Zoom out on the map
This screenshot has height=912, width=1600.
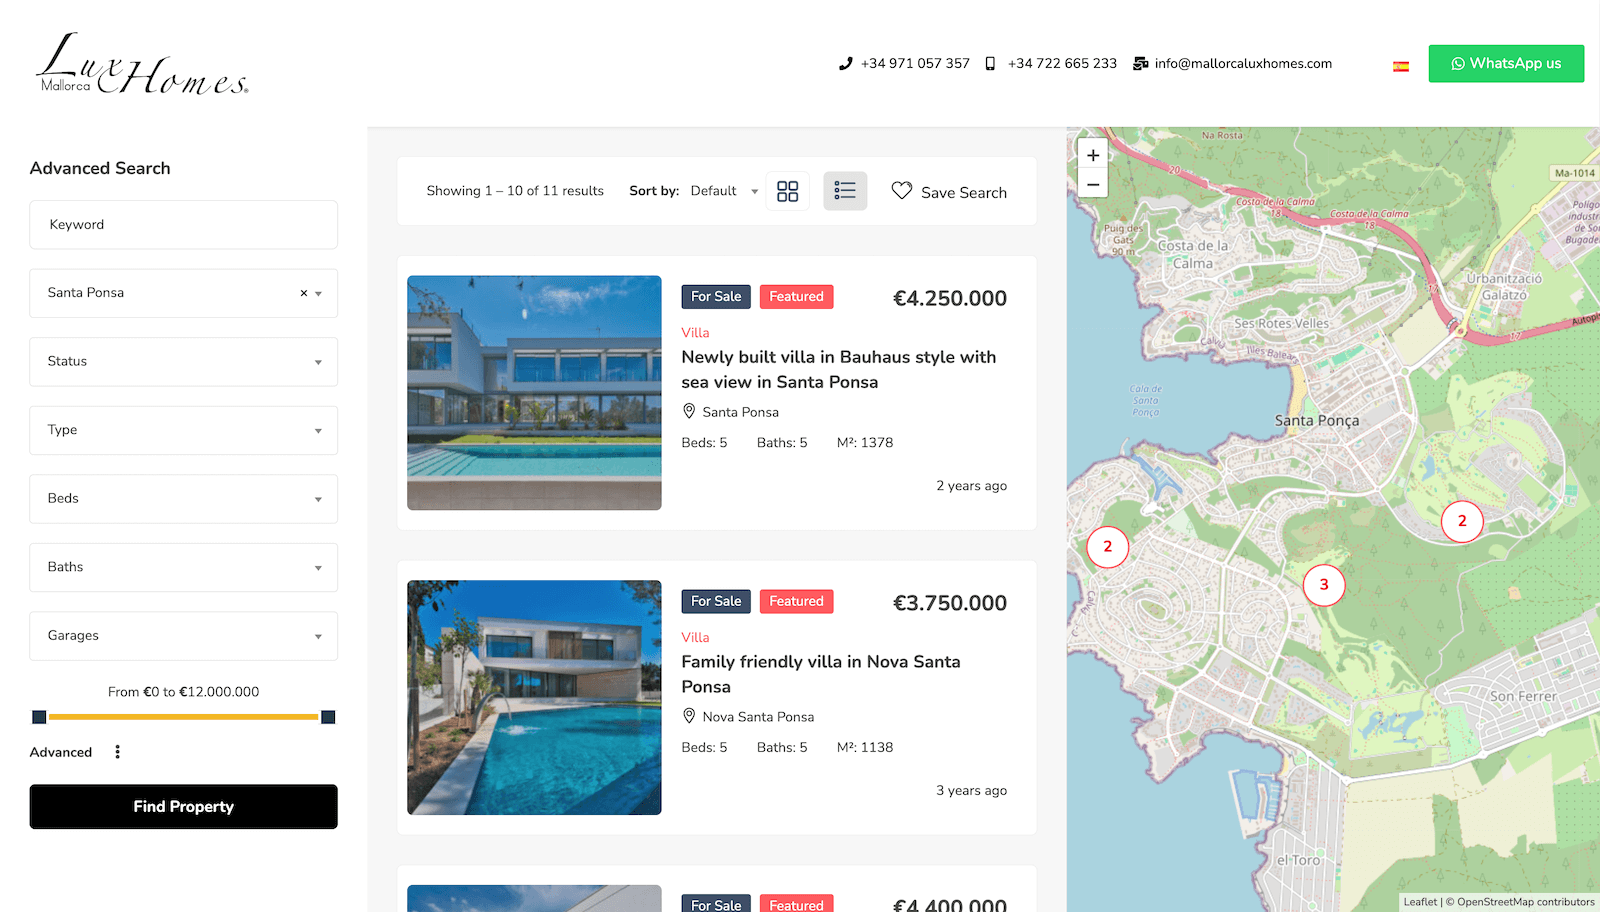coord(1092,184)
